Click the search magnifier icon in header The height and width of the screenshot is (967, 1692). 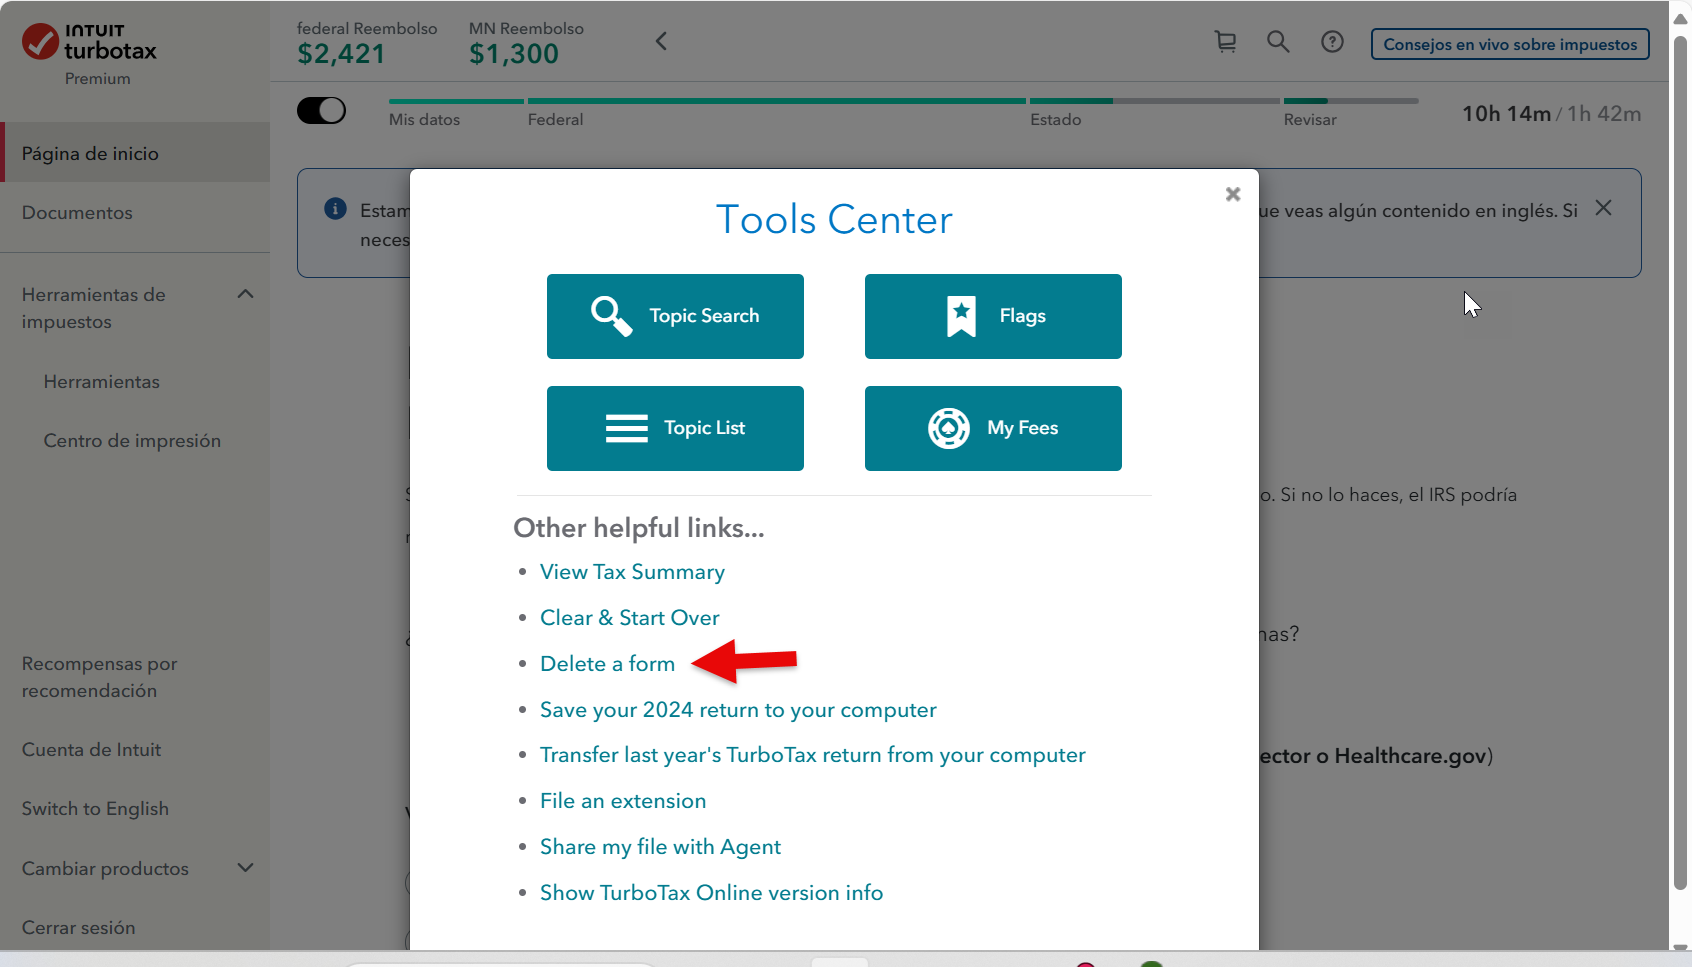point(1278,42)
